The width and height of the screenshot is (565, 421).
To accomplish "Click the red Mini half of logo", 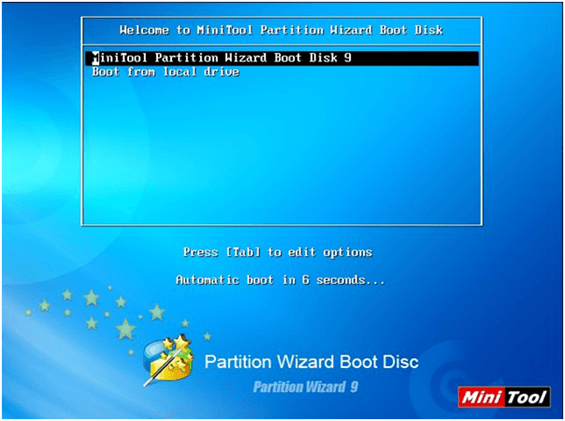I will pyautogui.click(x=481, y=397).
